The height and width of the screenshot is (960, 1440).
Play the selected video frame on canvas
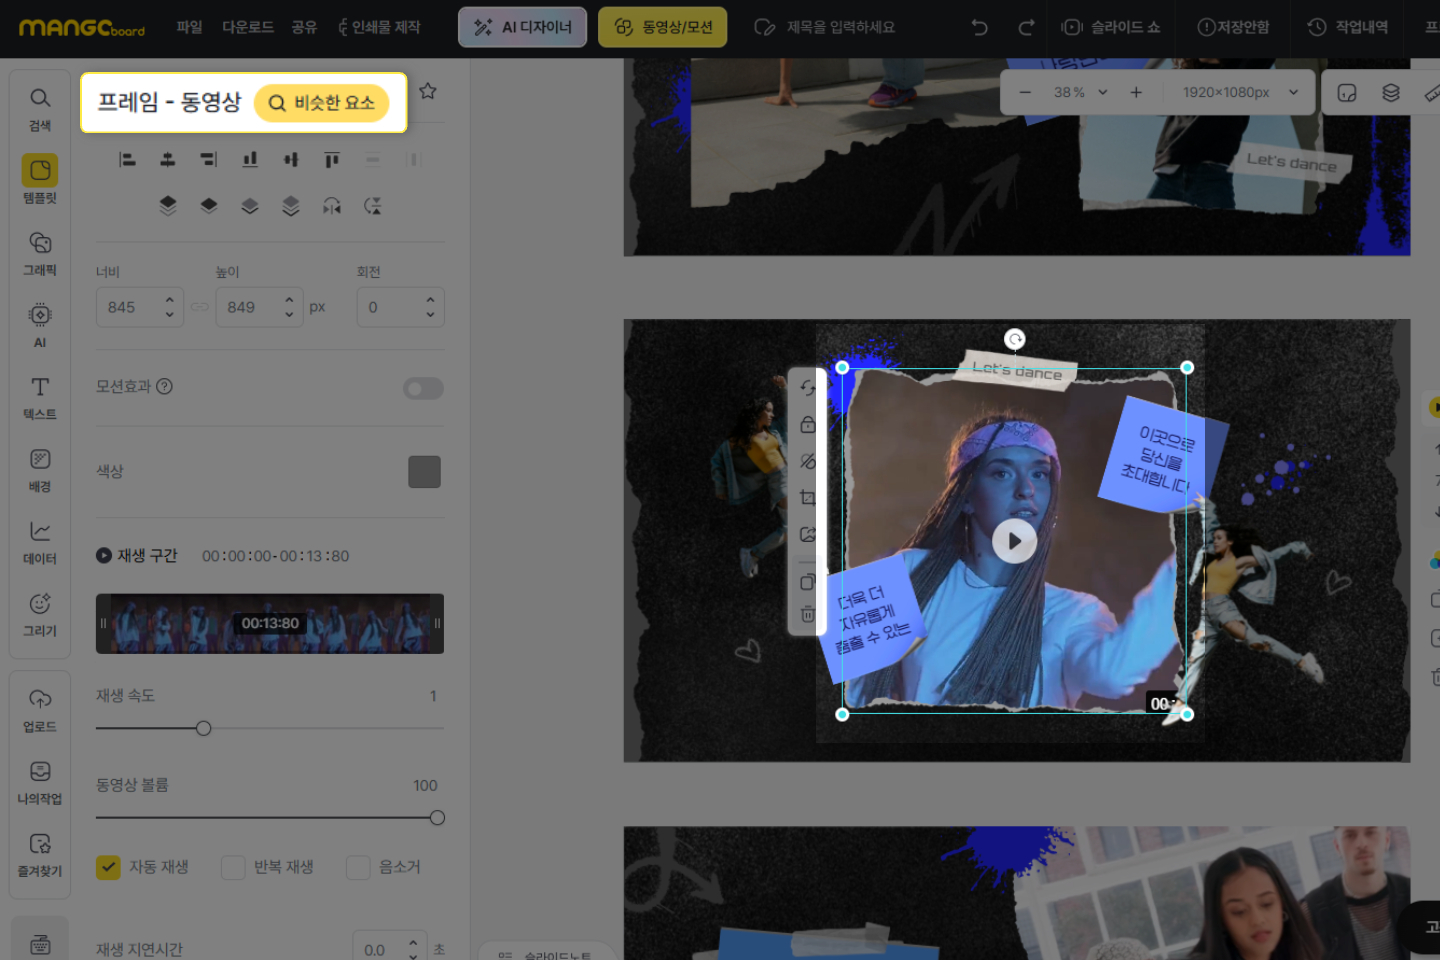[x=1014, y=541]
